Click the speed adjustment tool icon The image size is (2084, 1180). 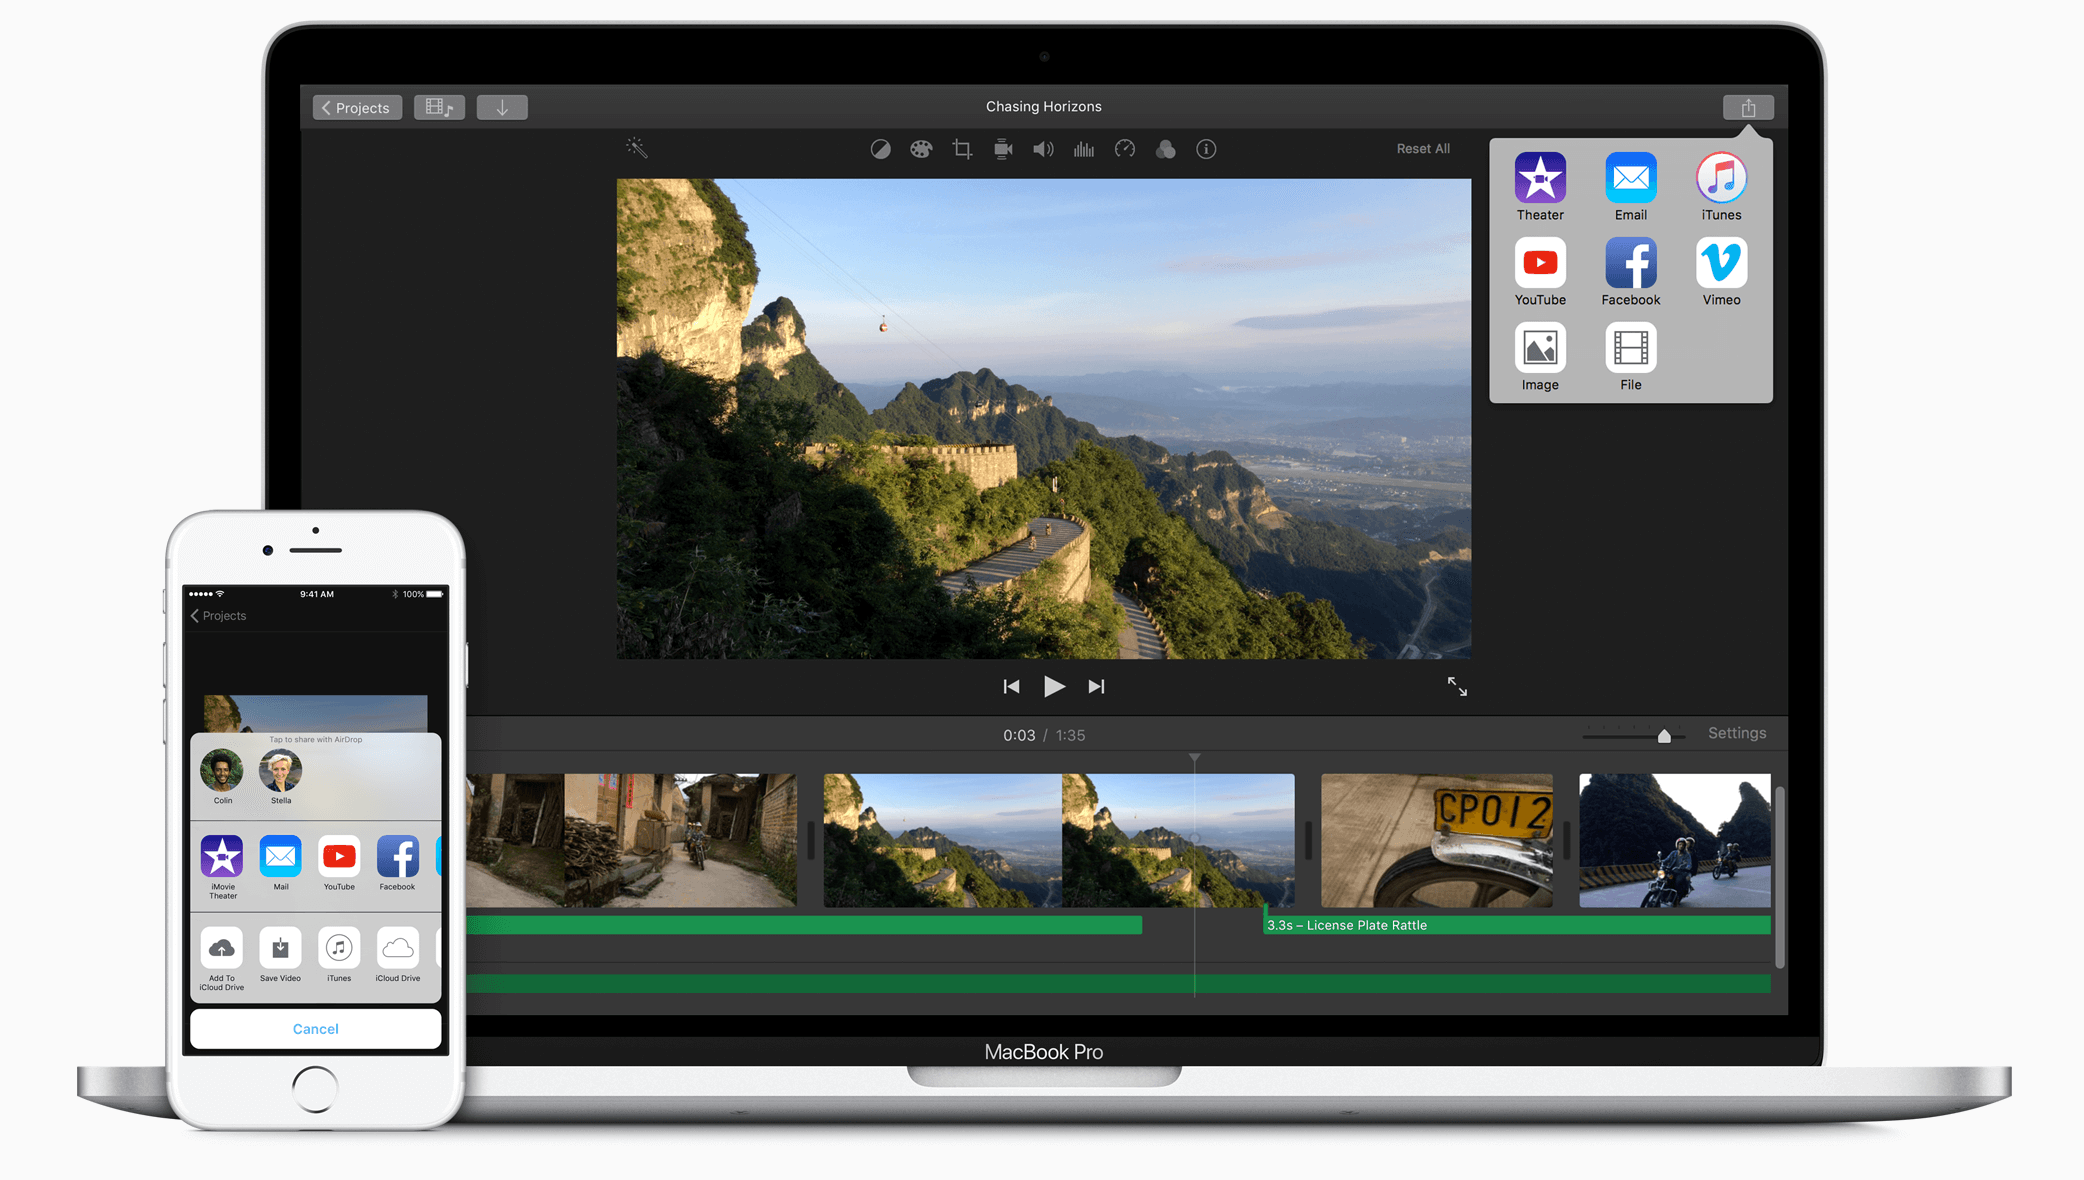[x=1128, y=149]
